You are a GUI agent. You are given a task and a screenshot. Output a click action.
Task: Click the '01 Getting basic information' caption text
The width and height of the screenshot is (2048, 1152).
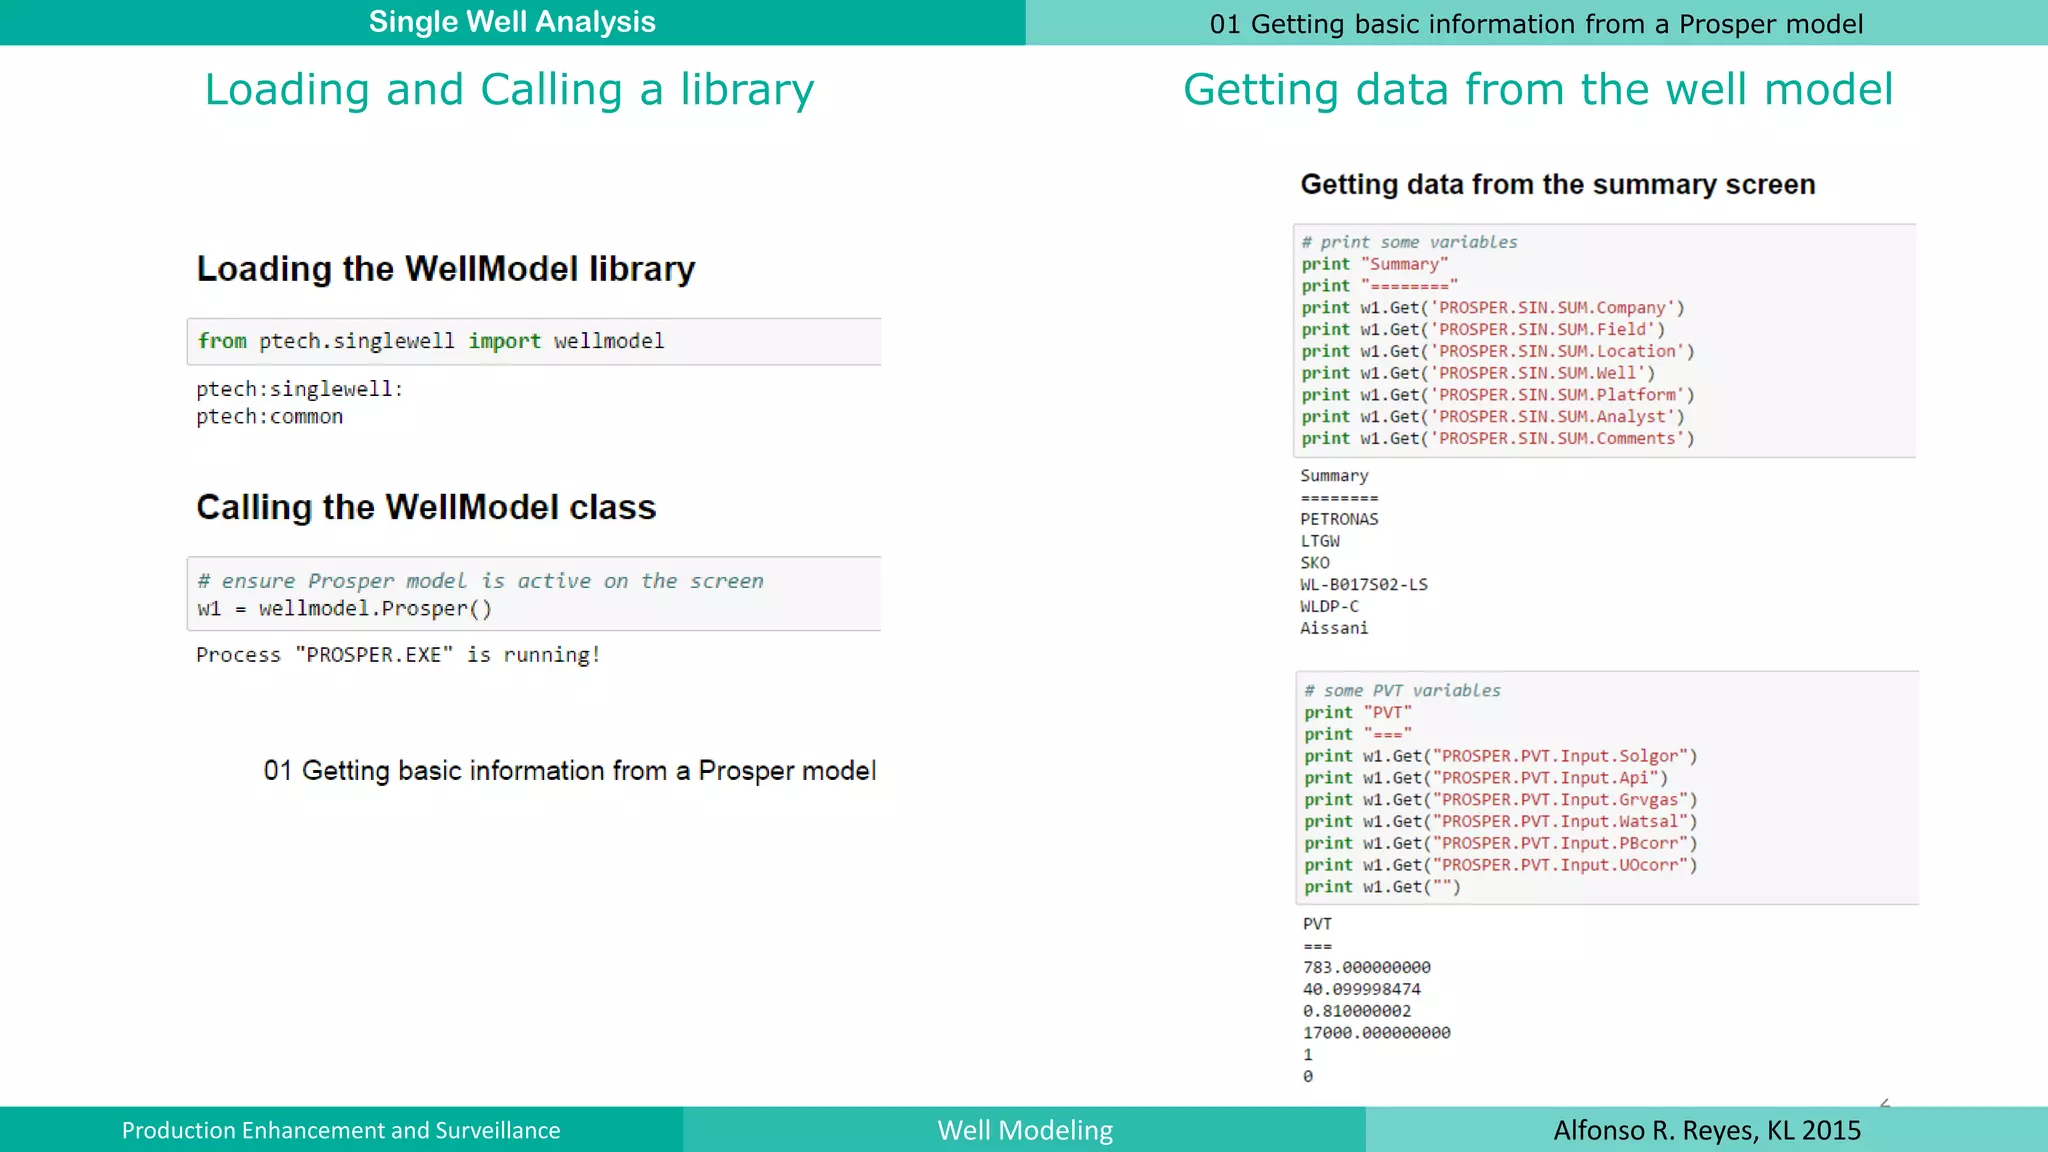tap(569, 771)
